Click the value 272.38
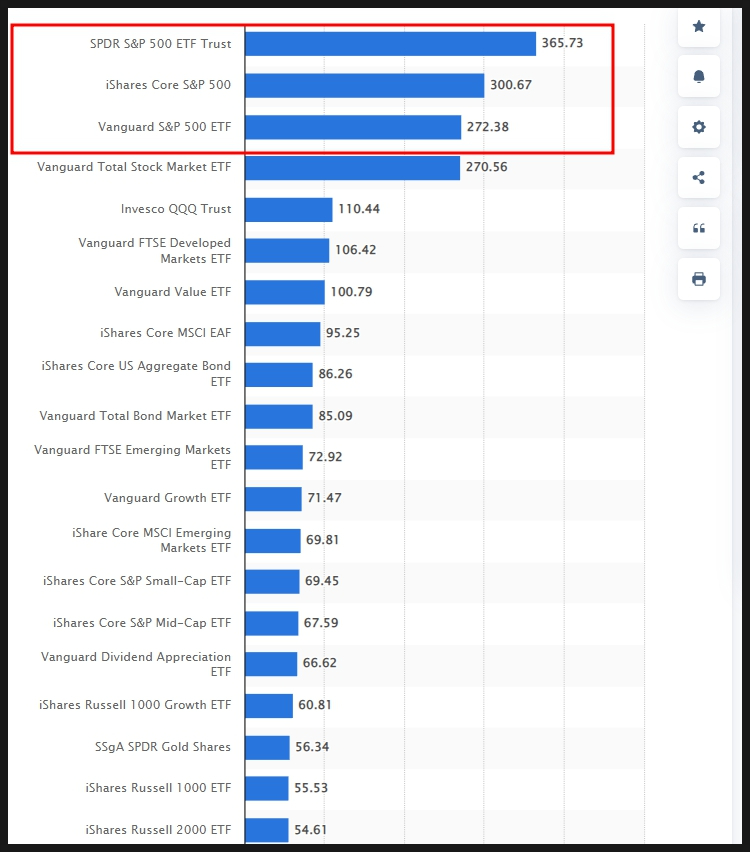This screenshot has height=852, width=750. click(488, 127)
